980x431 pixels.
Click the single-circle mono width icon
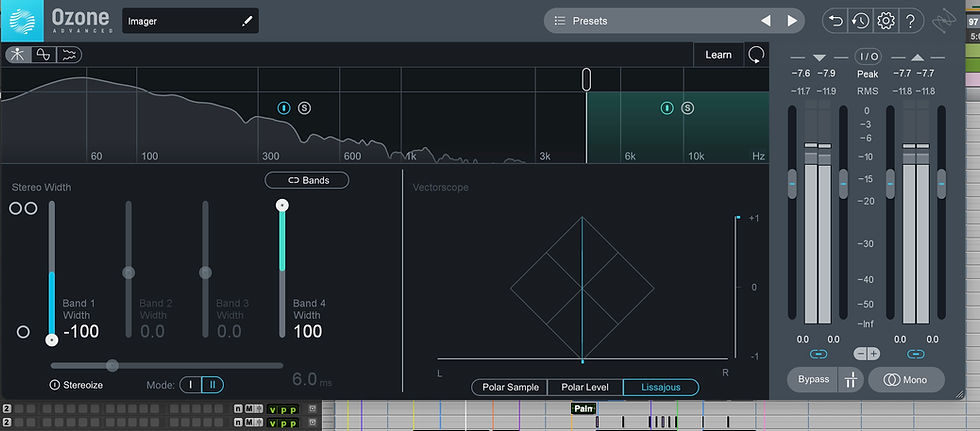click(23, 332)
